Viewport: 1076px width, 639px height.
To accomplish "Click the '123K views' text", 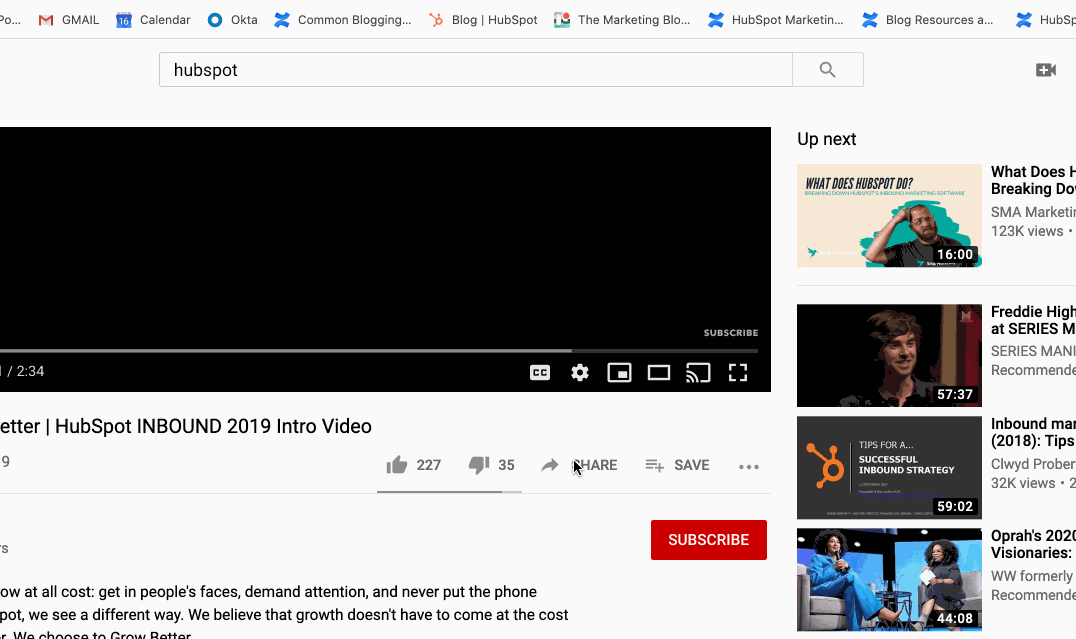I will [1027, 231].
